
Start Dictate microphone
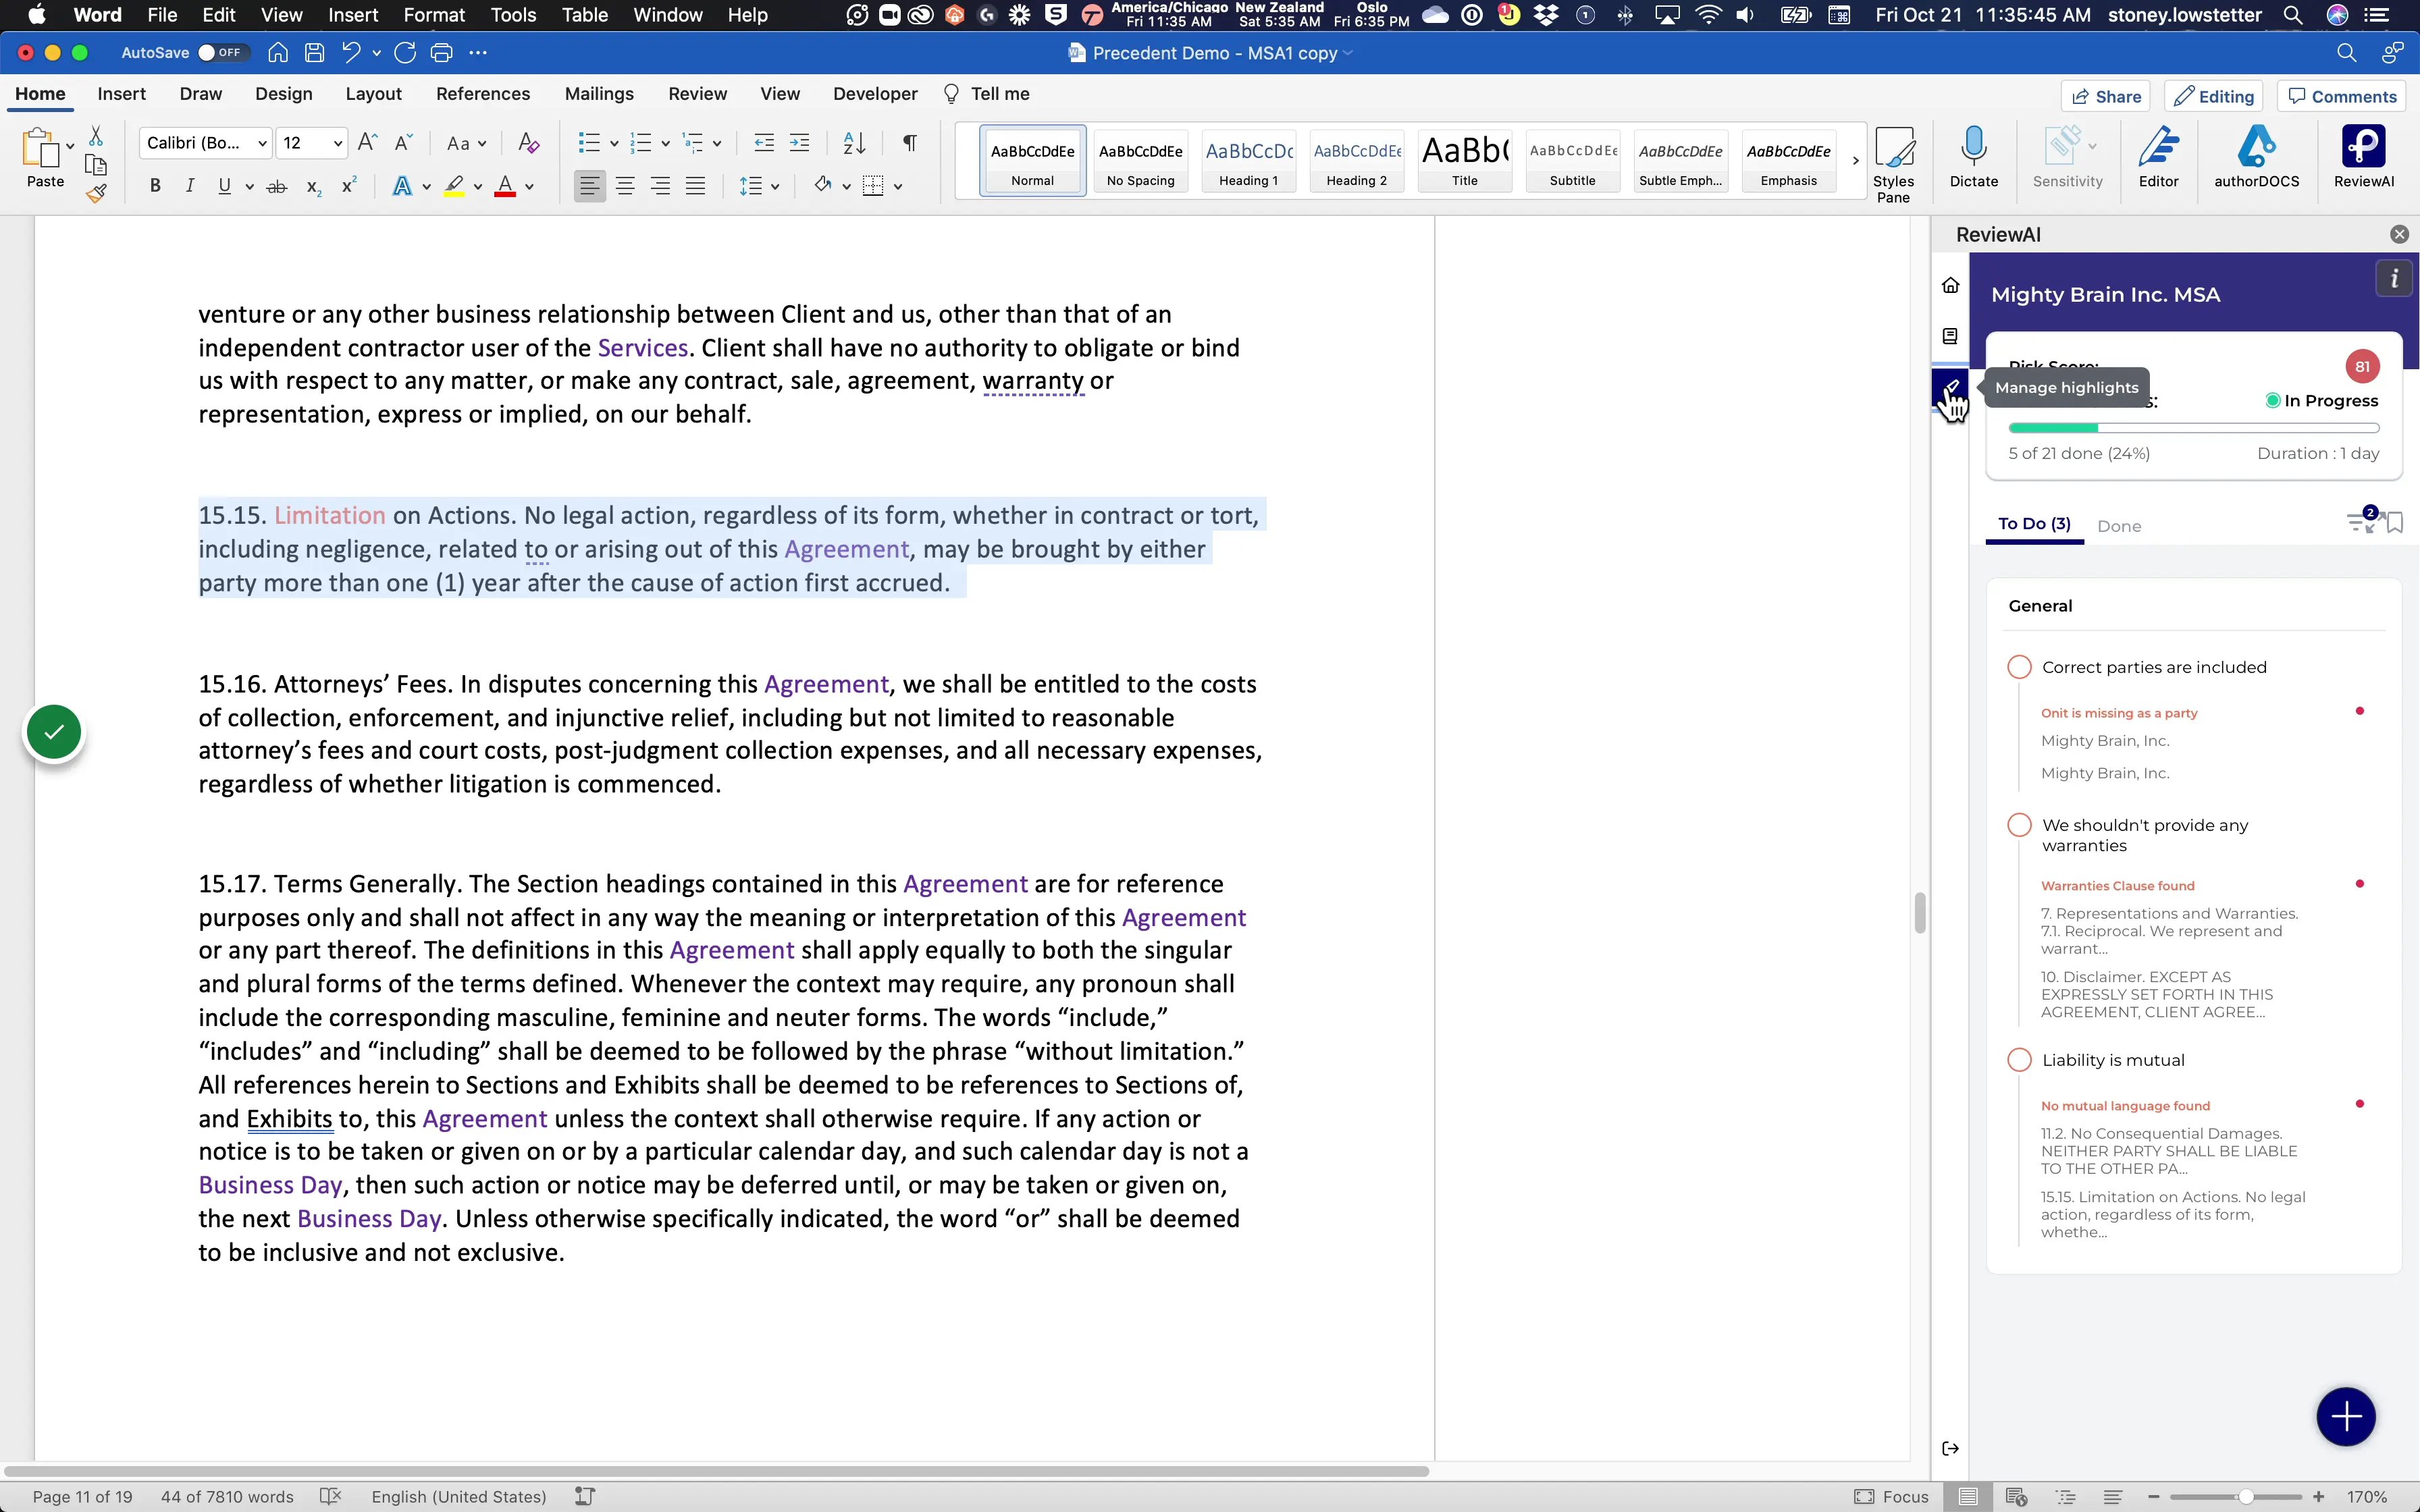(1973, 157)
